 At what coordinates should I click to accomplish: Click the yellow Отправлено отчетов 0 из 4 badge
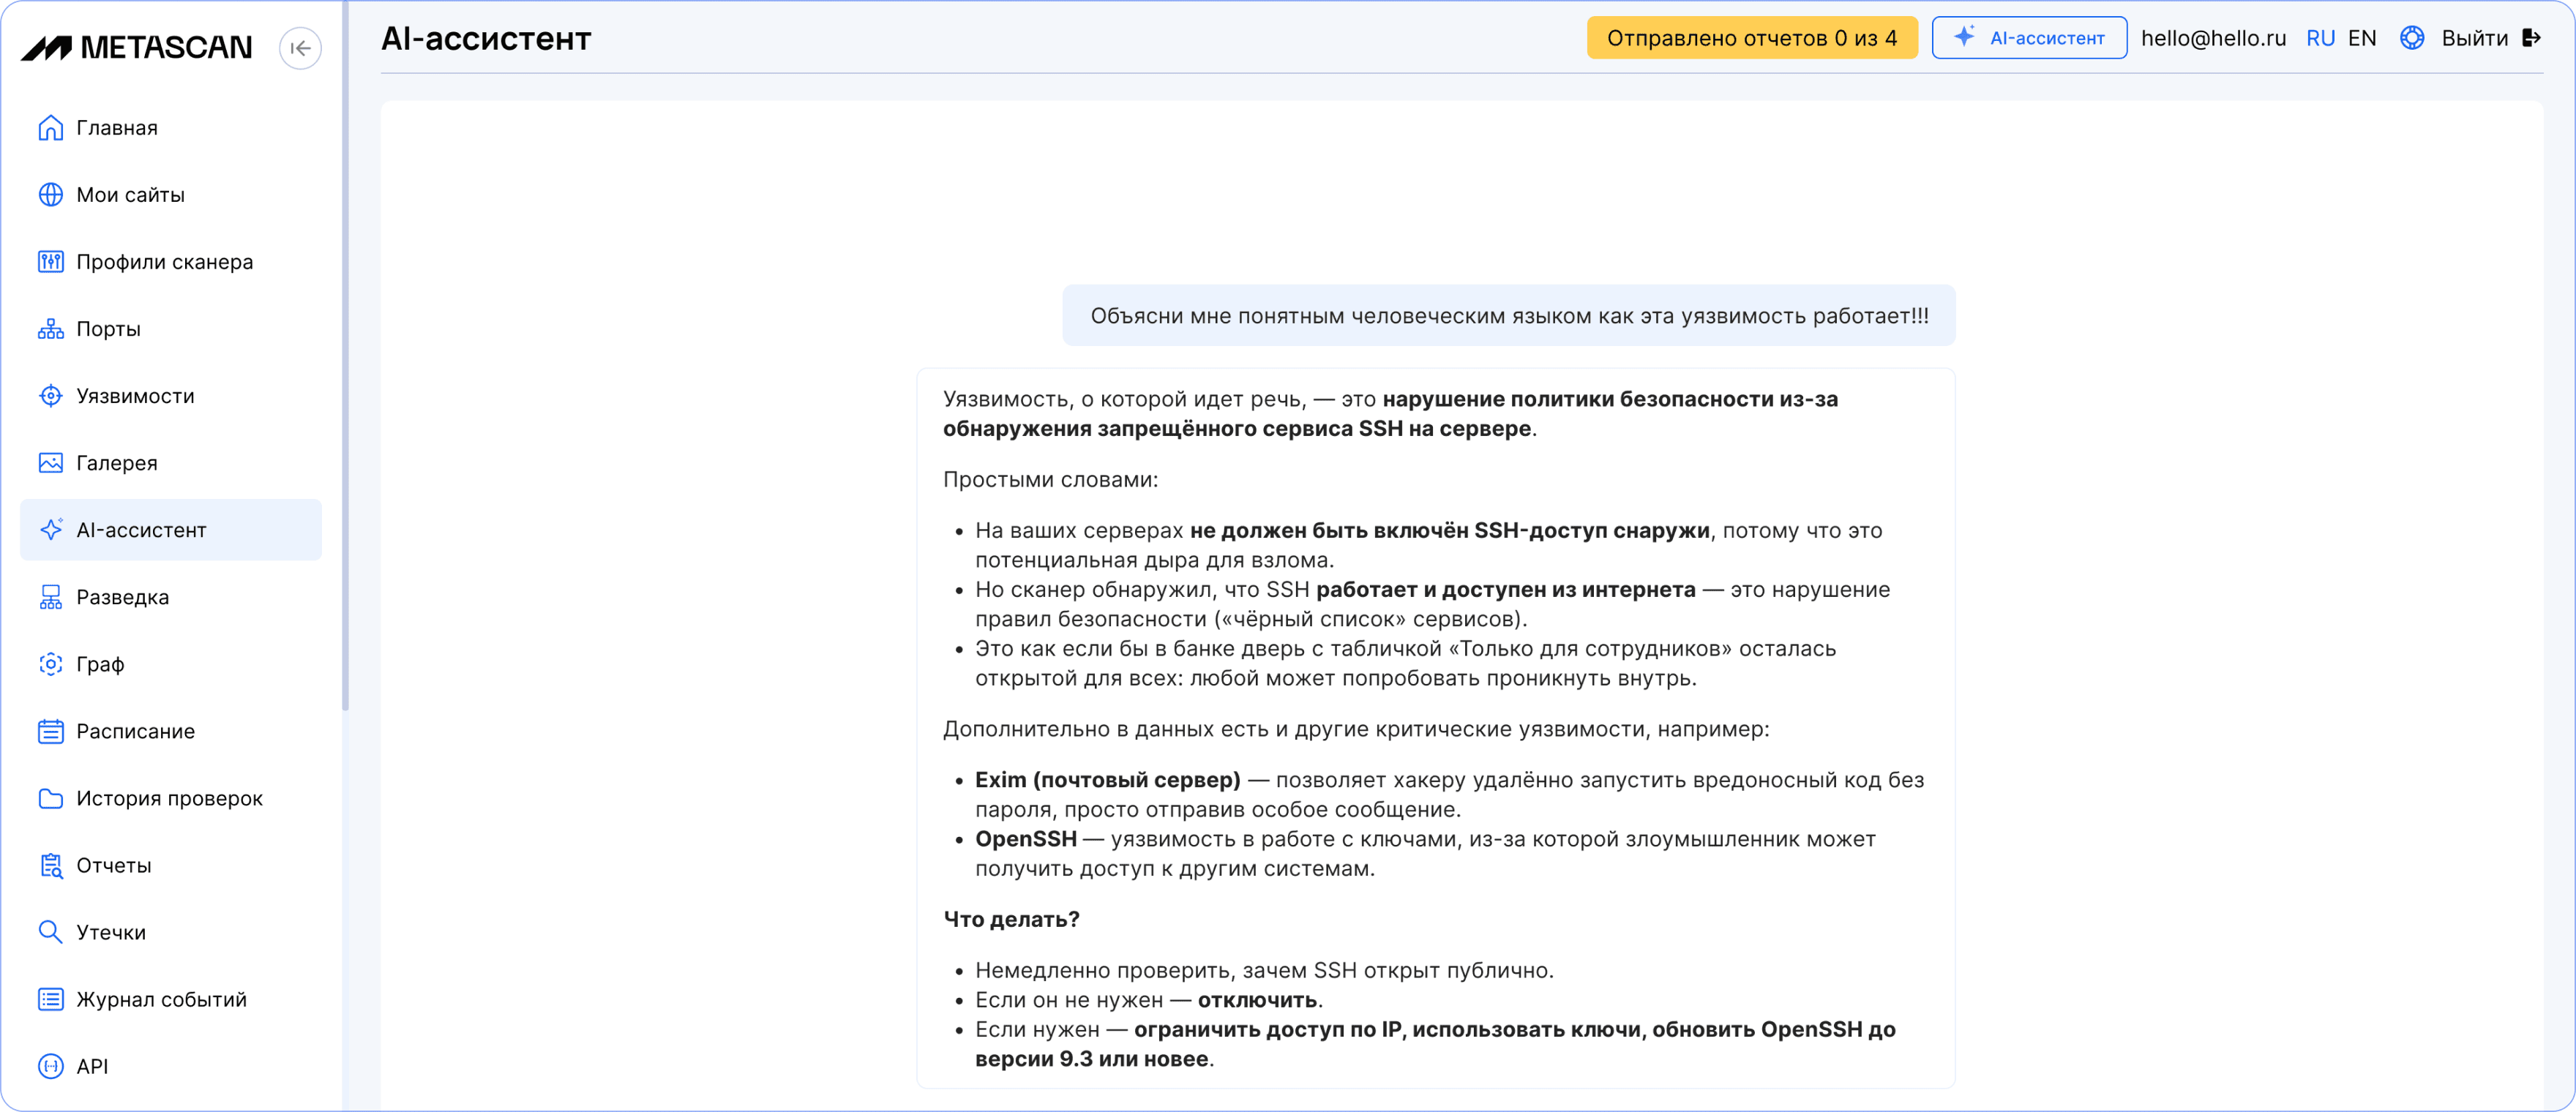[x=1752, y=38]
